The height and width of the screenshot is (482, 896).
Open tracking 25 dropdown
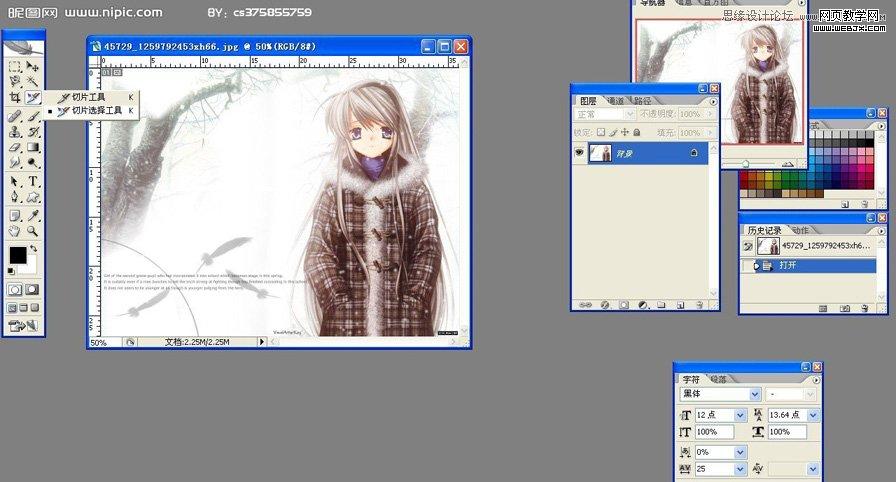741,469
